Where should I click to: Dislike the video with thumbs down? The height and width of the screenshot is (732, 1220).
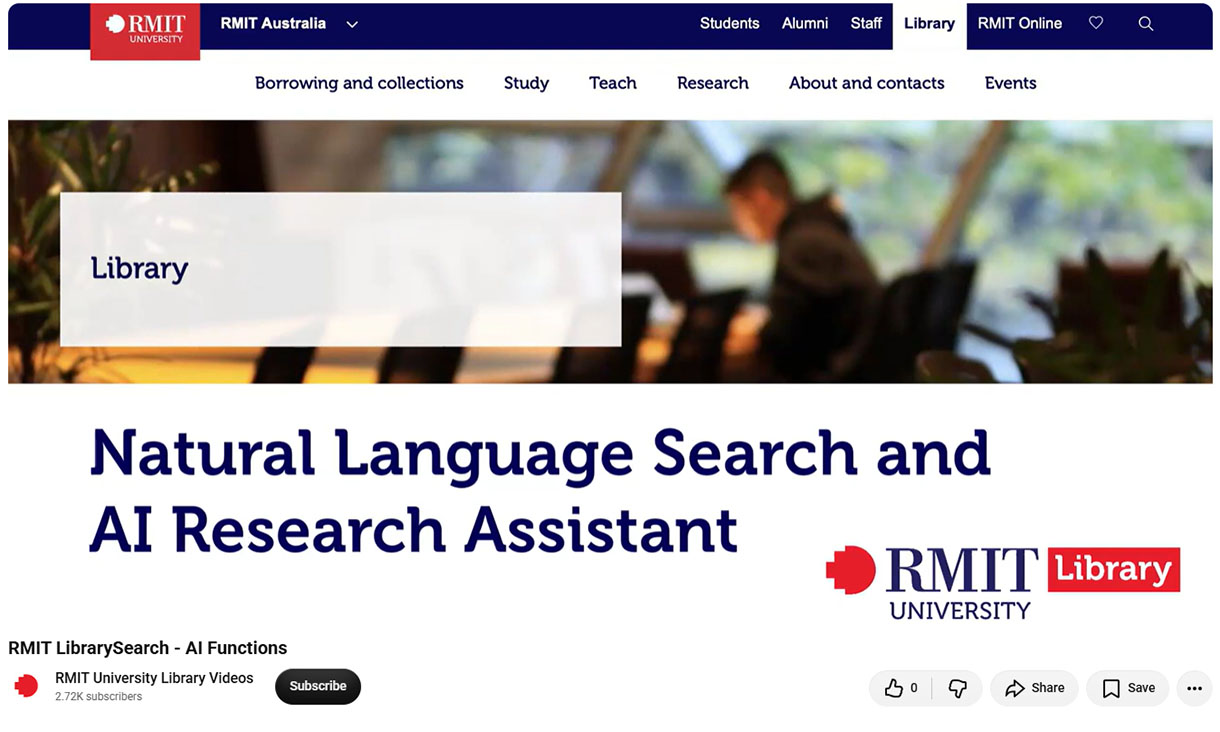point(957,688)
